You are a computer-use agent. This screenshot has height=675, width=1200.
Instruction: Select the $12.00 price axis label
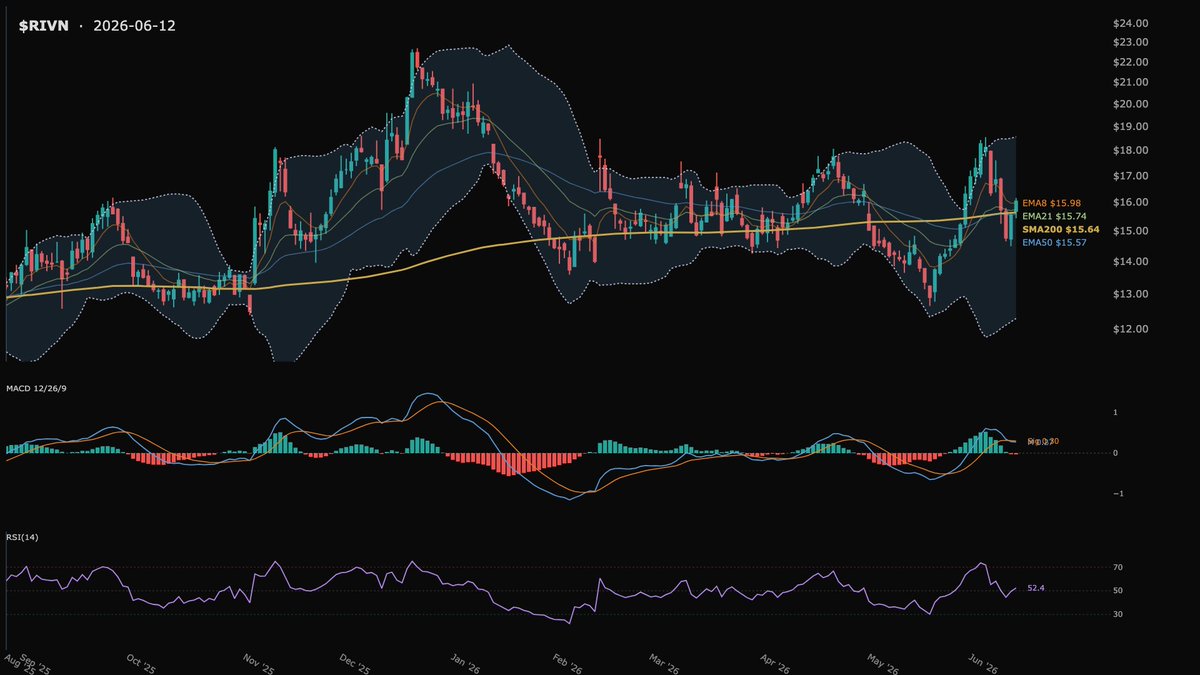[1132, 330]
